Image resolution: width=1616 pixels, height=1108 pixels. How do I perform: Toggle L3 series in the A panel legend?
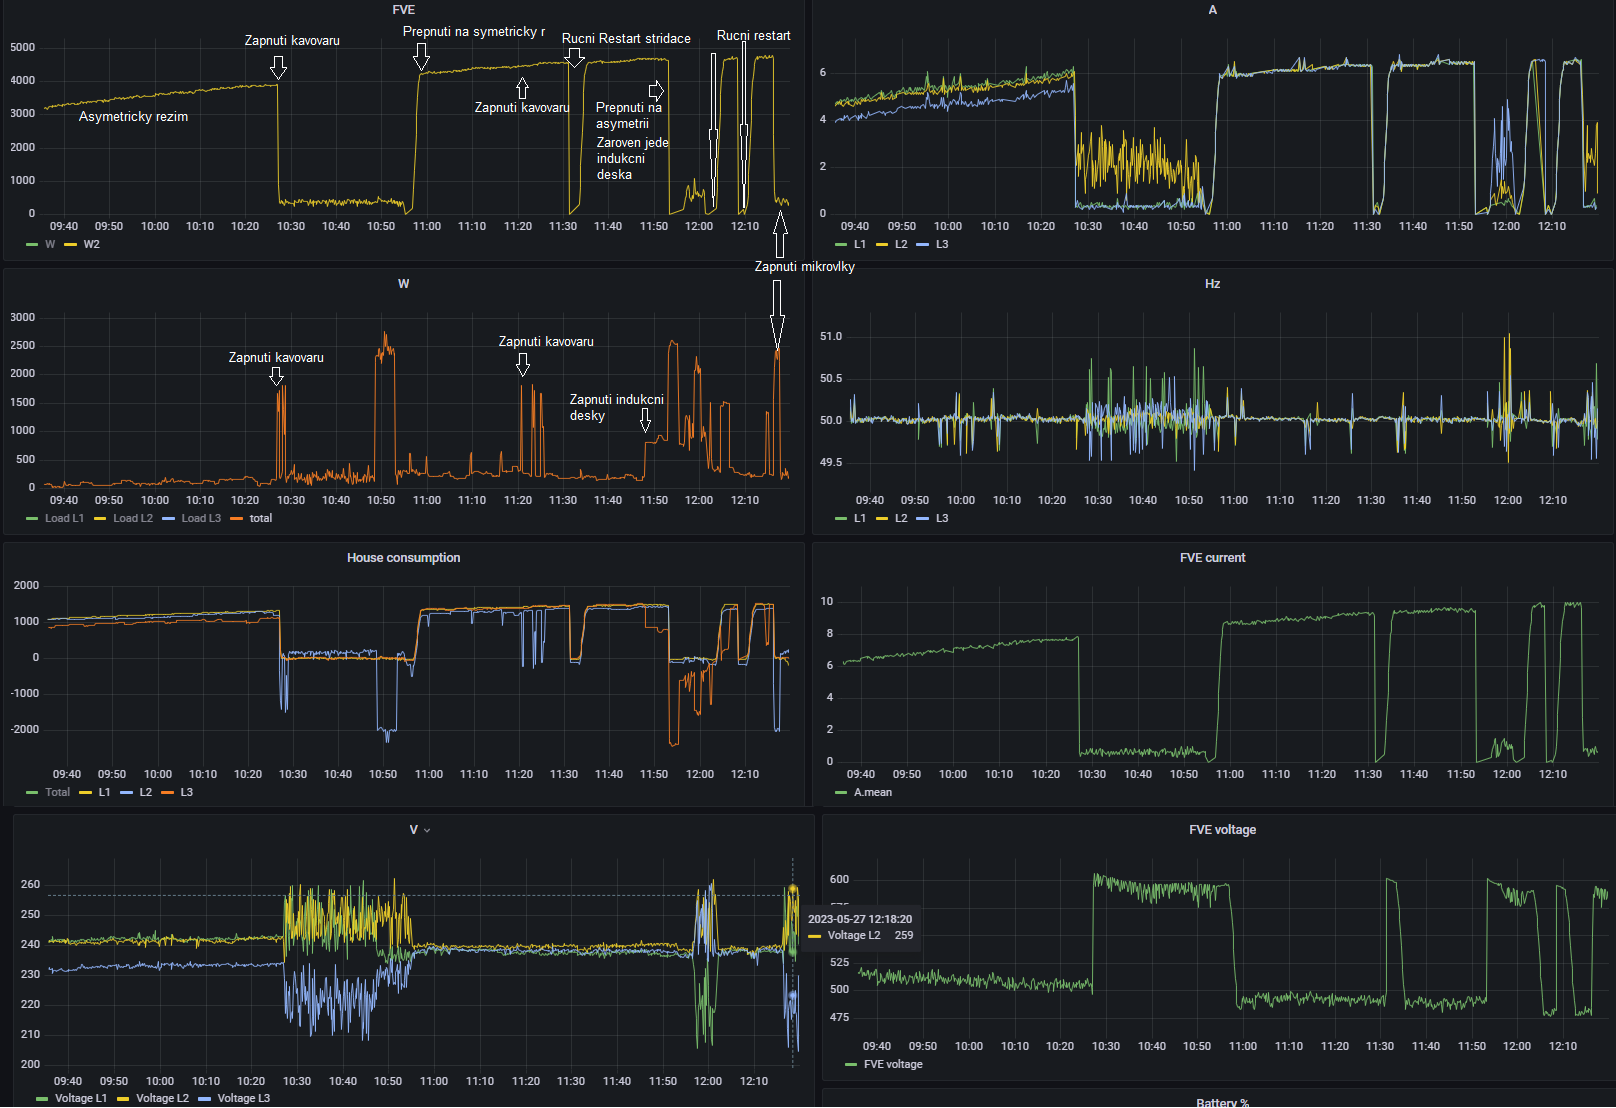pos(942,244)
